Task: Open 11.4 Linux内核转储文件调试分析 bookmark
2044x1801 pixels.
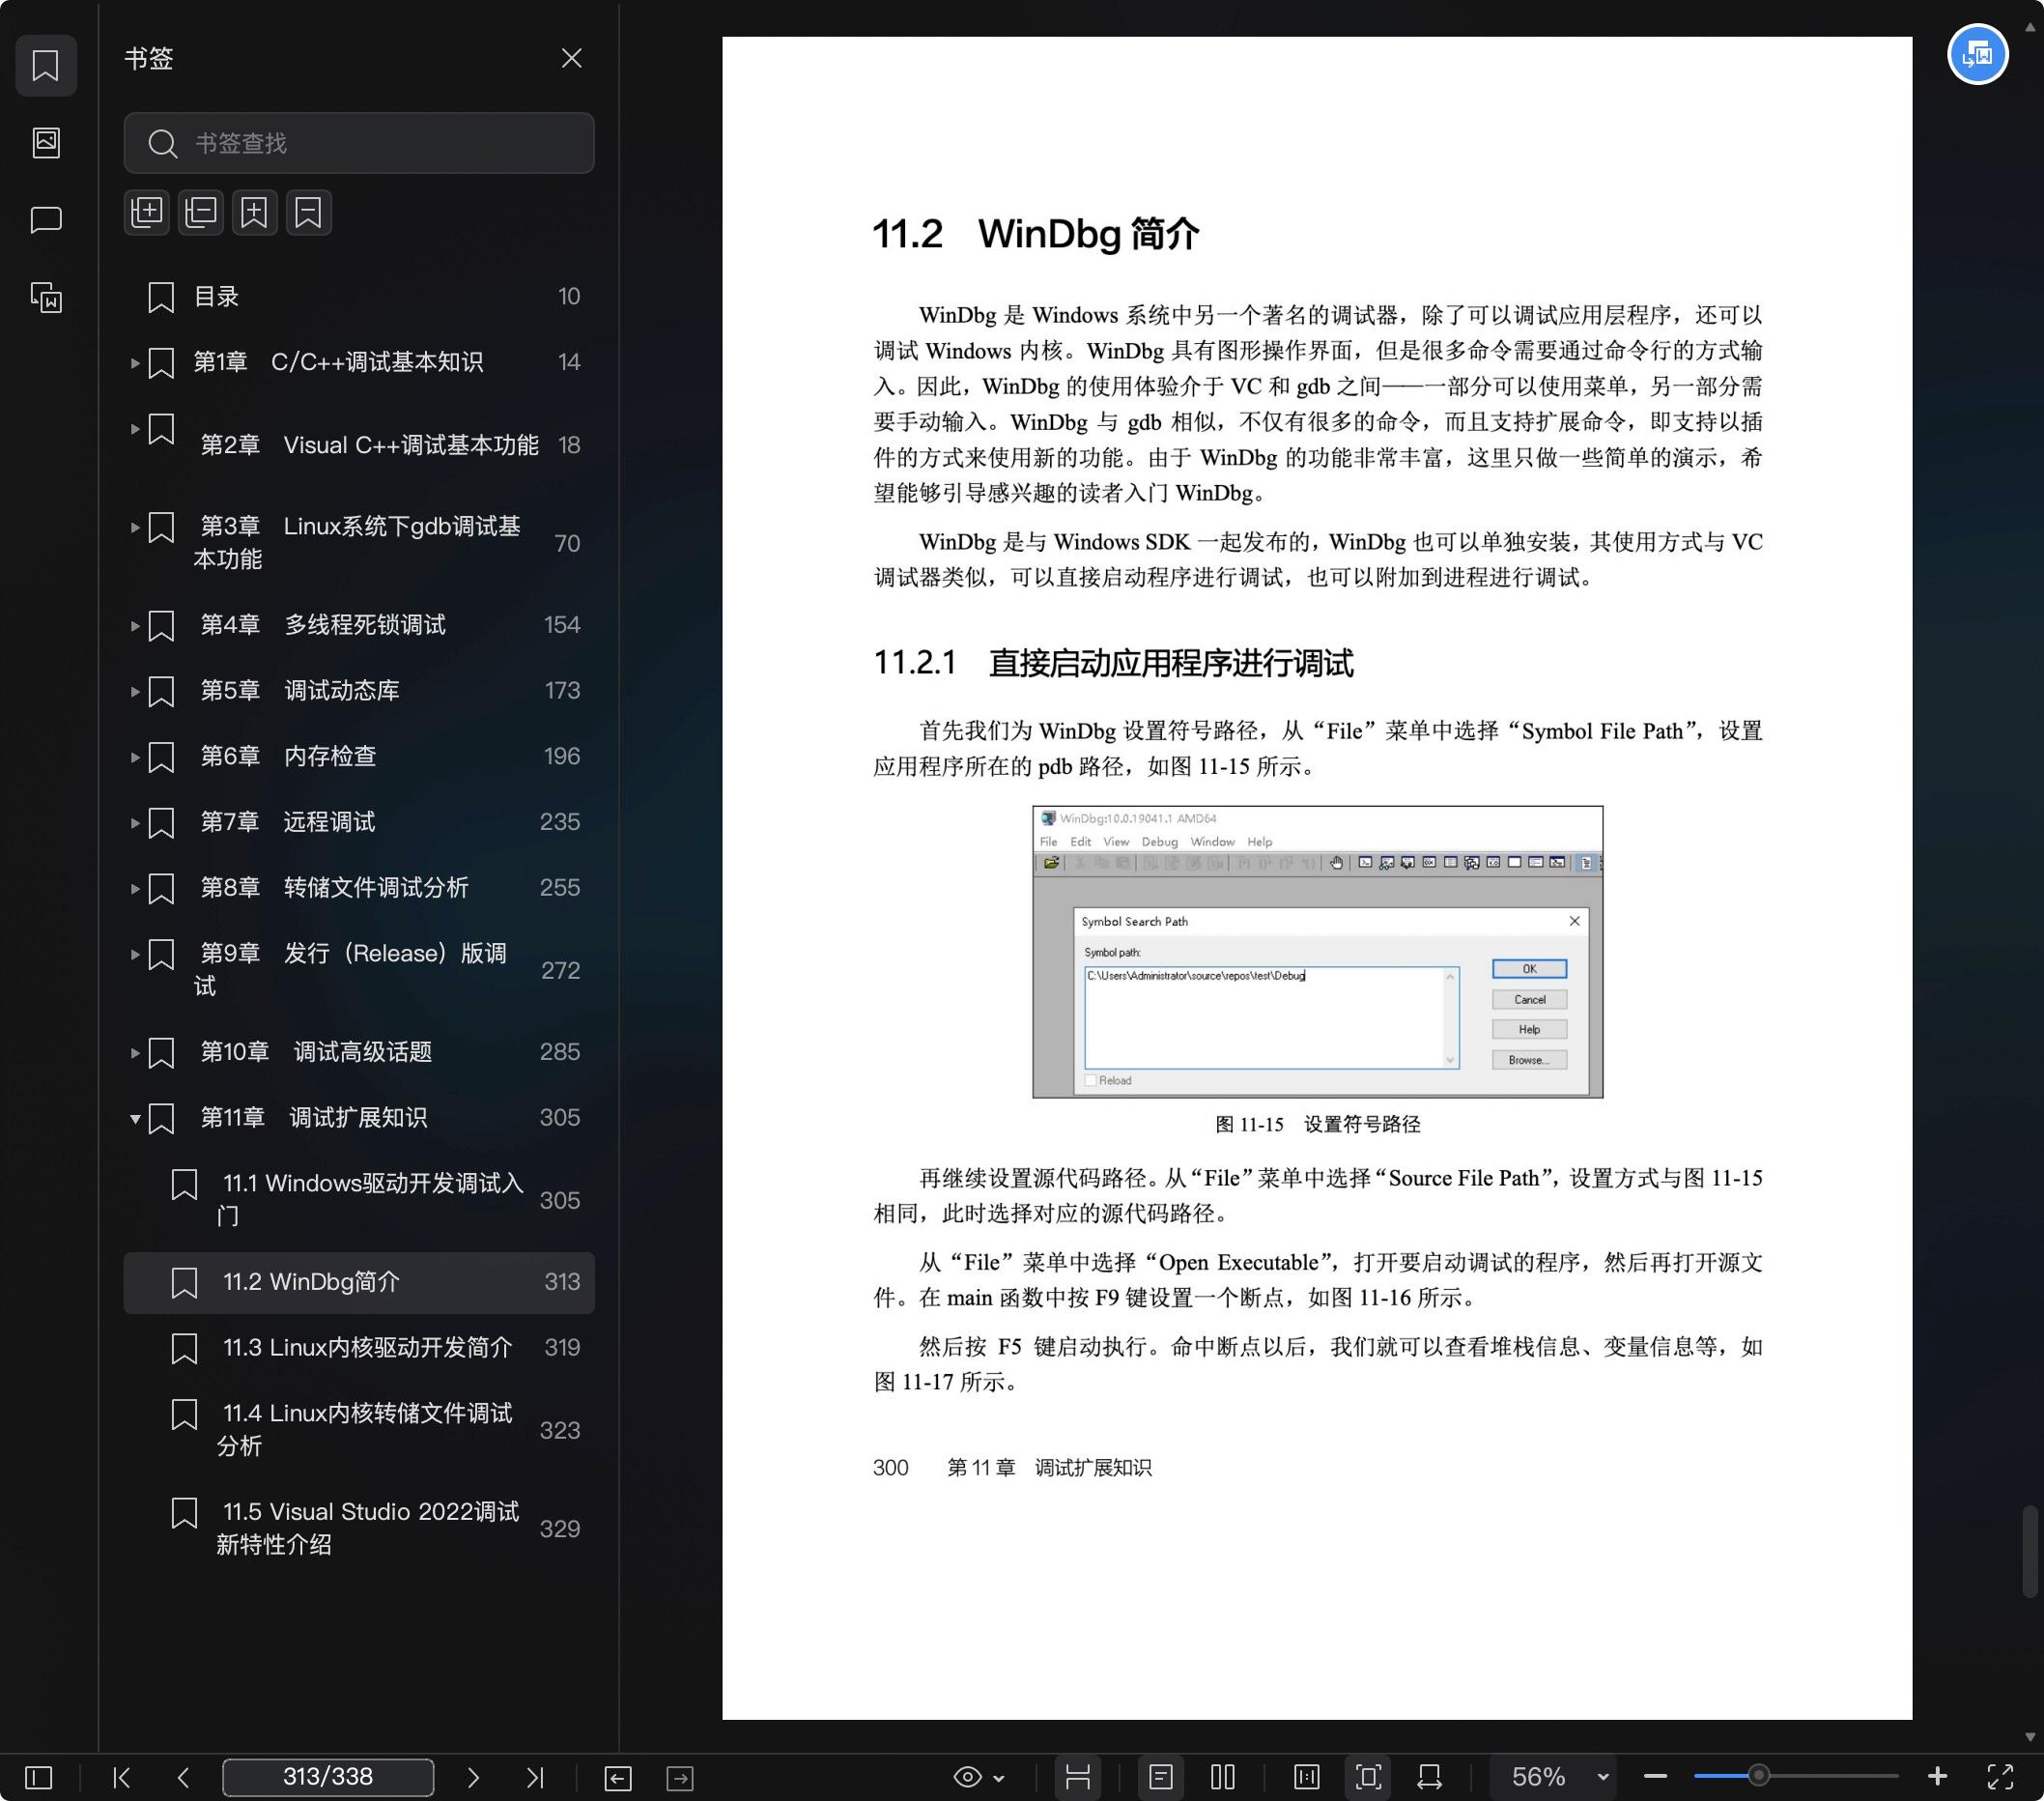Action: tap(359, 1430)
